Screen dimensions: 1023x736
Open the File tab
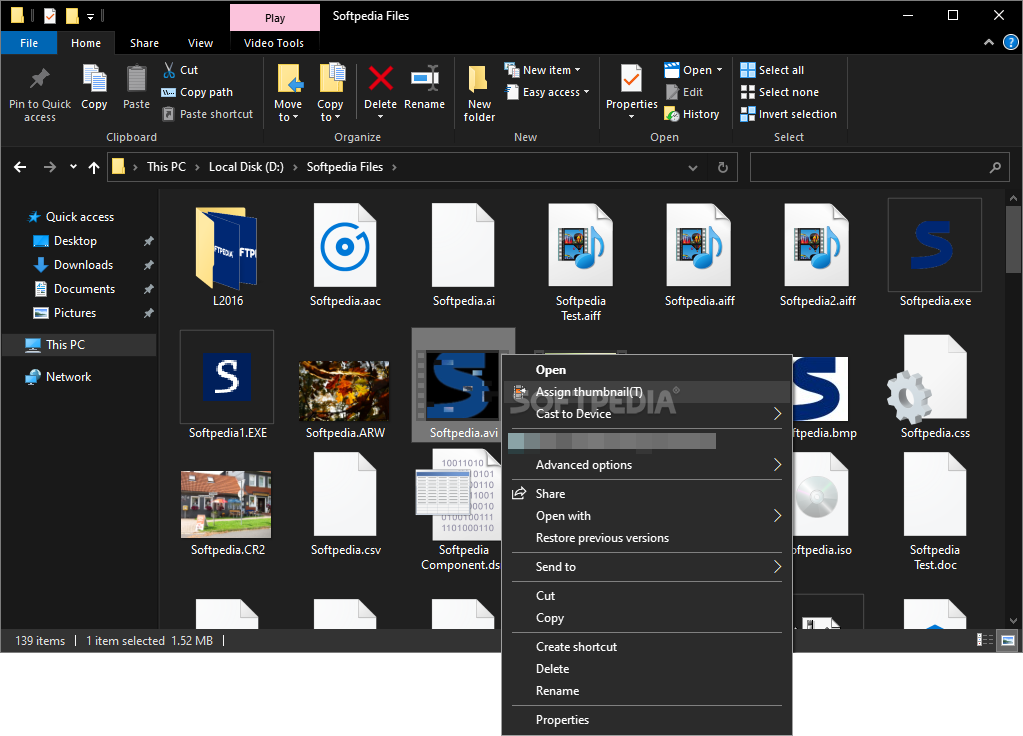point(29,43)
